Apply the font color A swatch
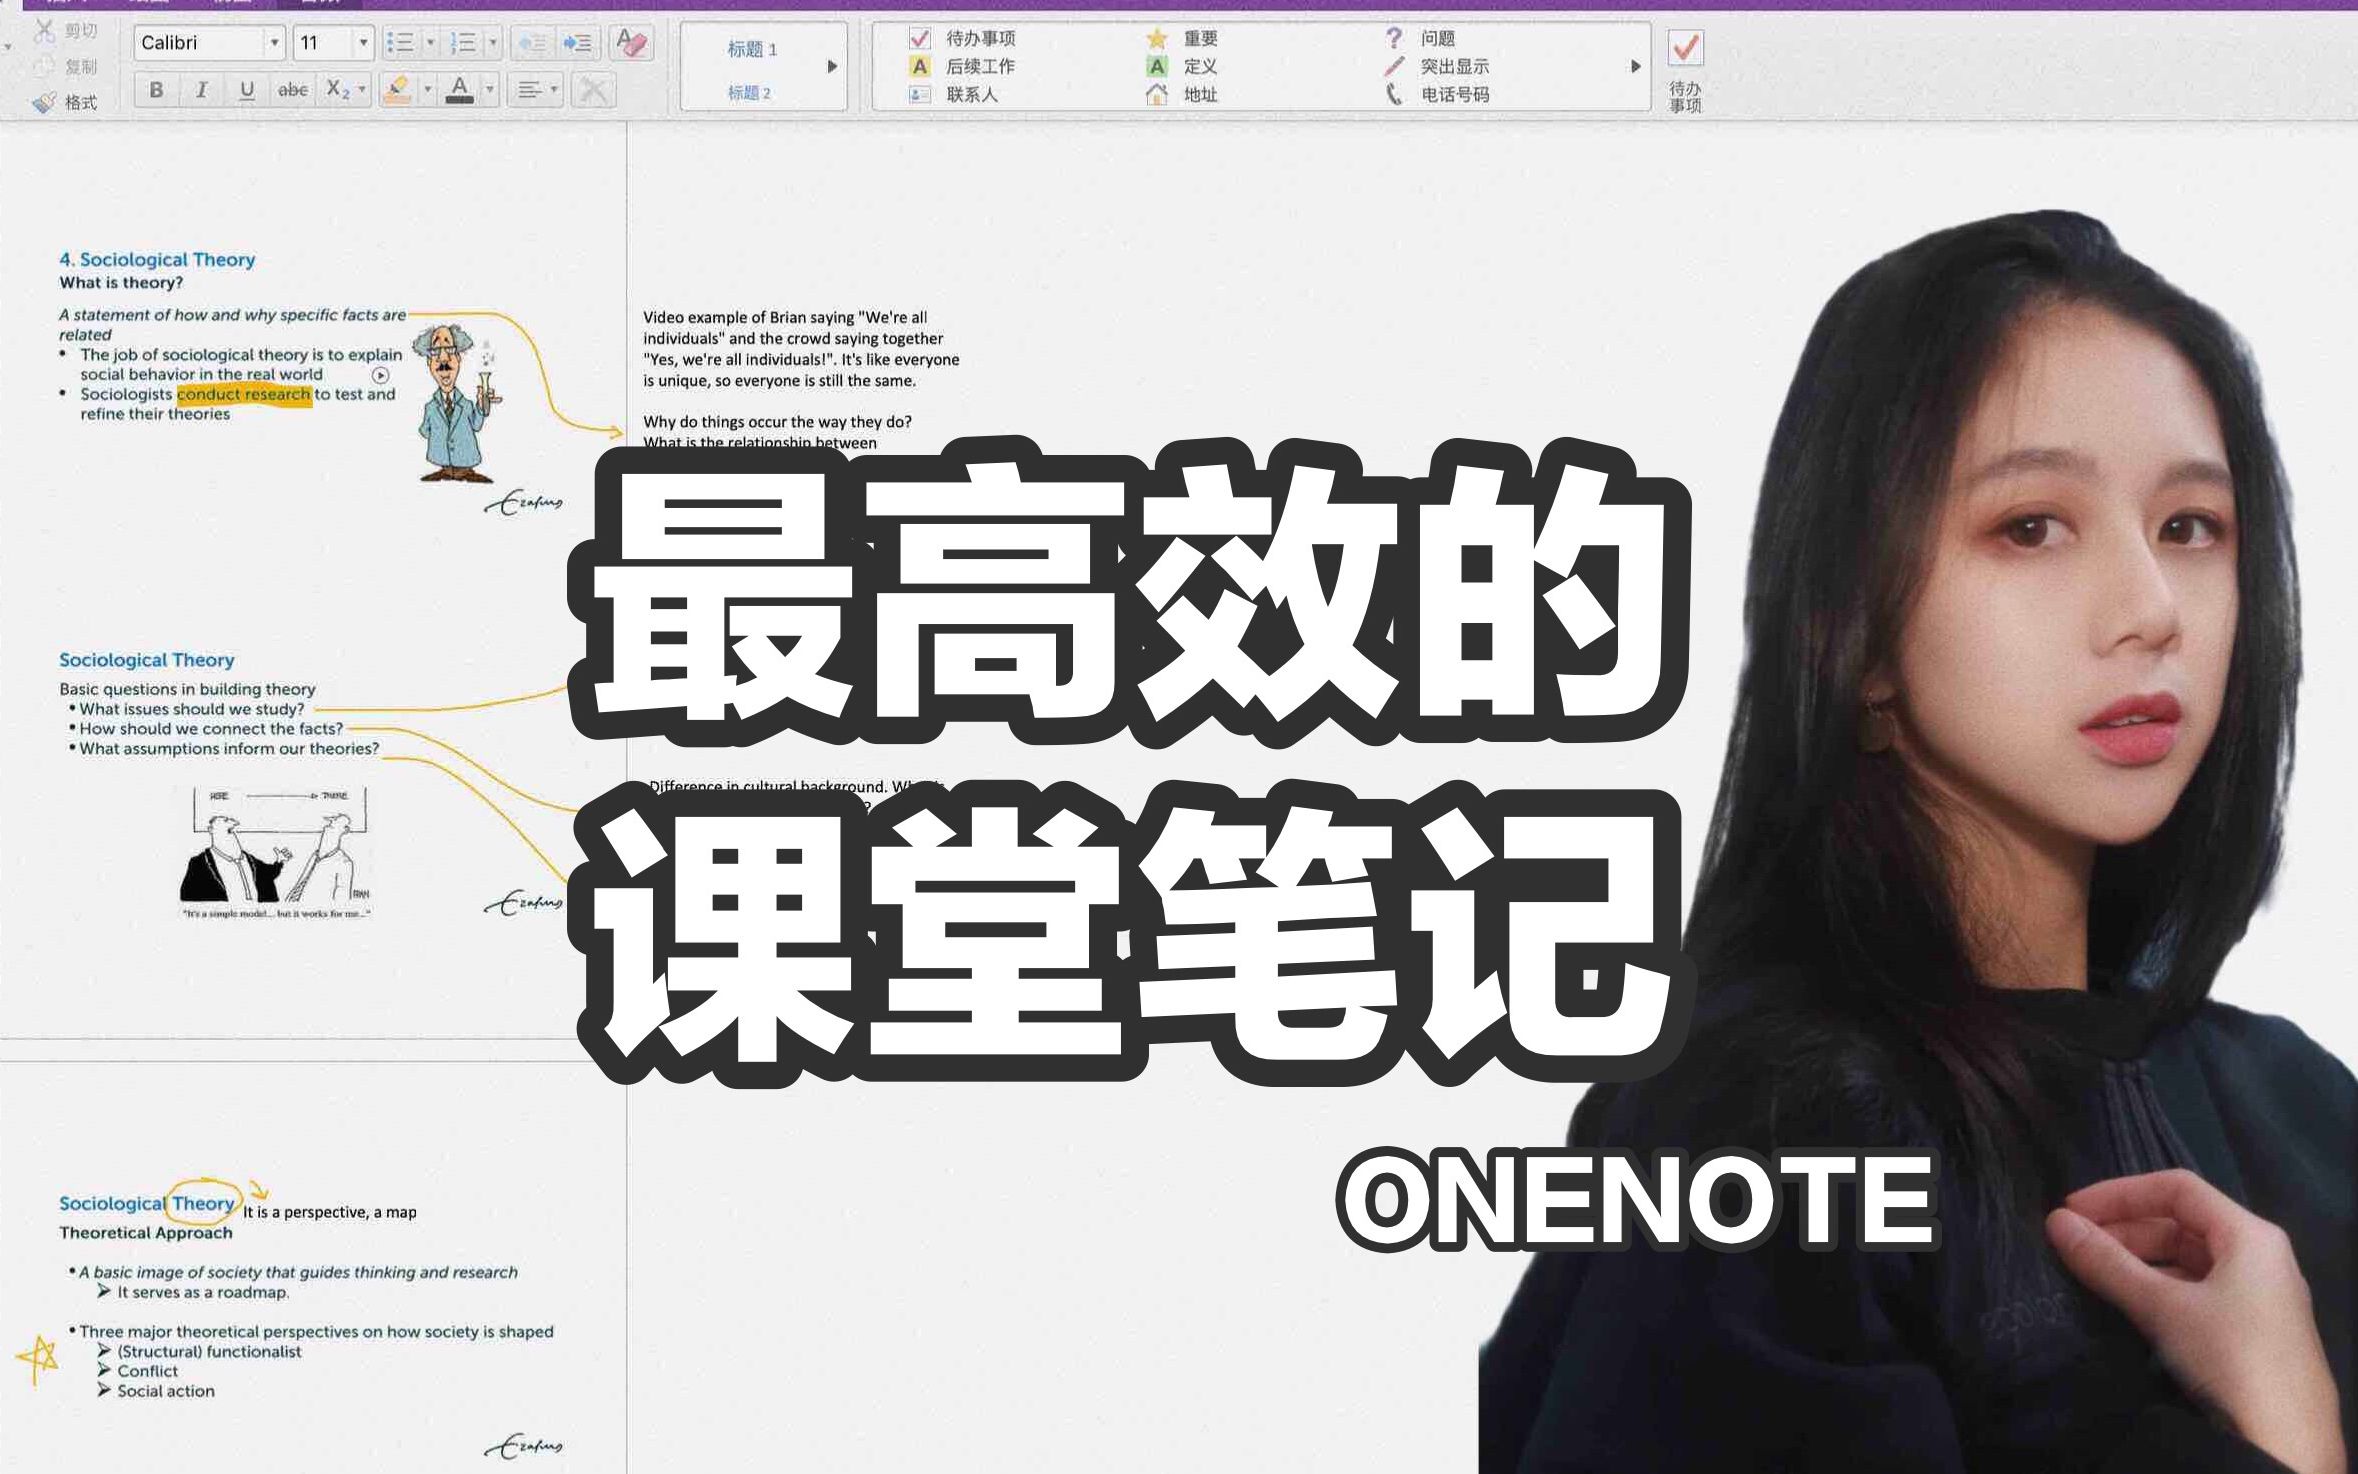Screen dimensions: 2358x1474 [x=459, y=90]
